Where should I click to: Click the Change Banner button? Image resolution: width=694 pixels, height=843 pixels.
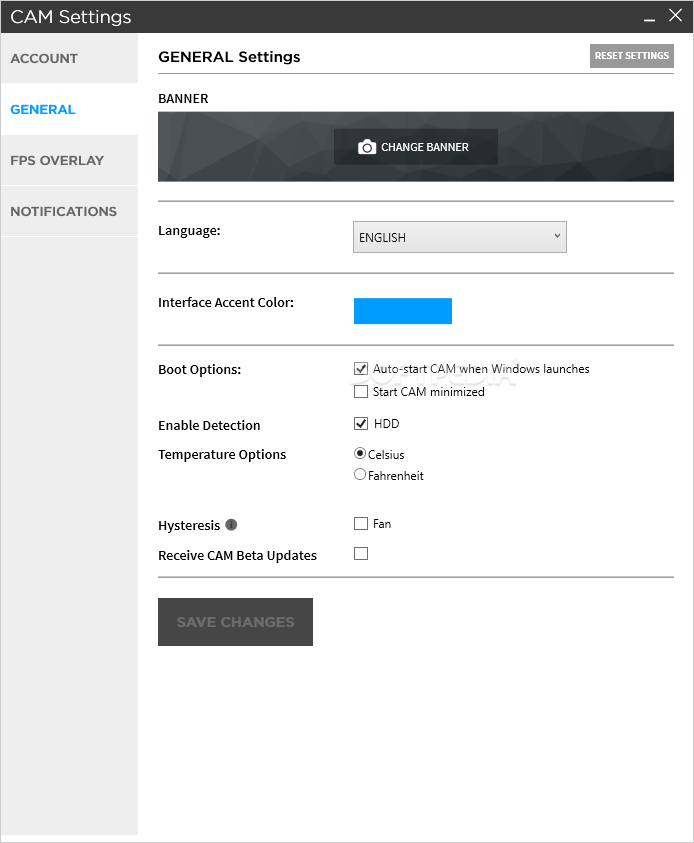point(416,147)
